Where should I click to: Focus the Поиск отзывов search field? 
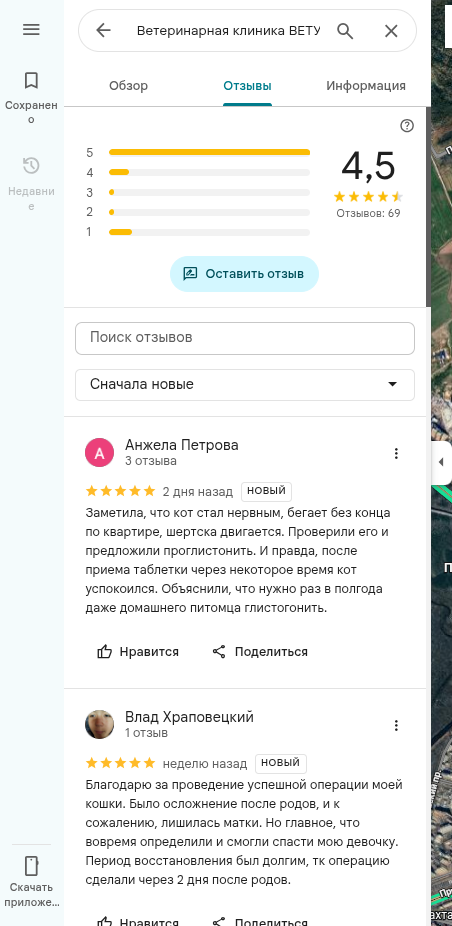[245, 338]
